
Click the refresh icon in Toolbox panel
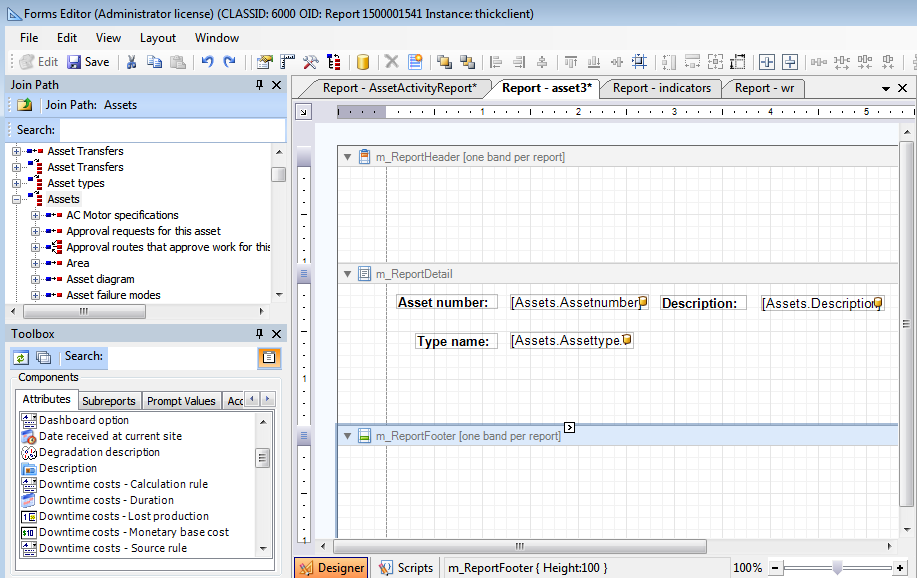click(21, 357)
